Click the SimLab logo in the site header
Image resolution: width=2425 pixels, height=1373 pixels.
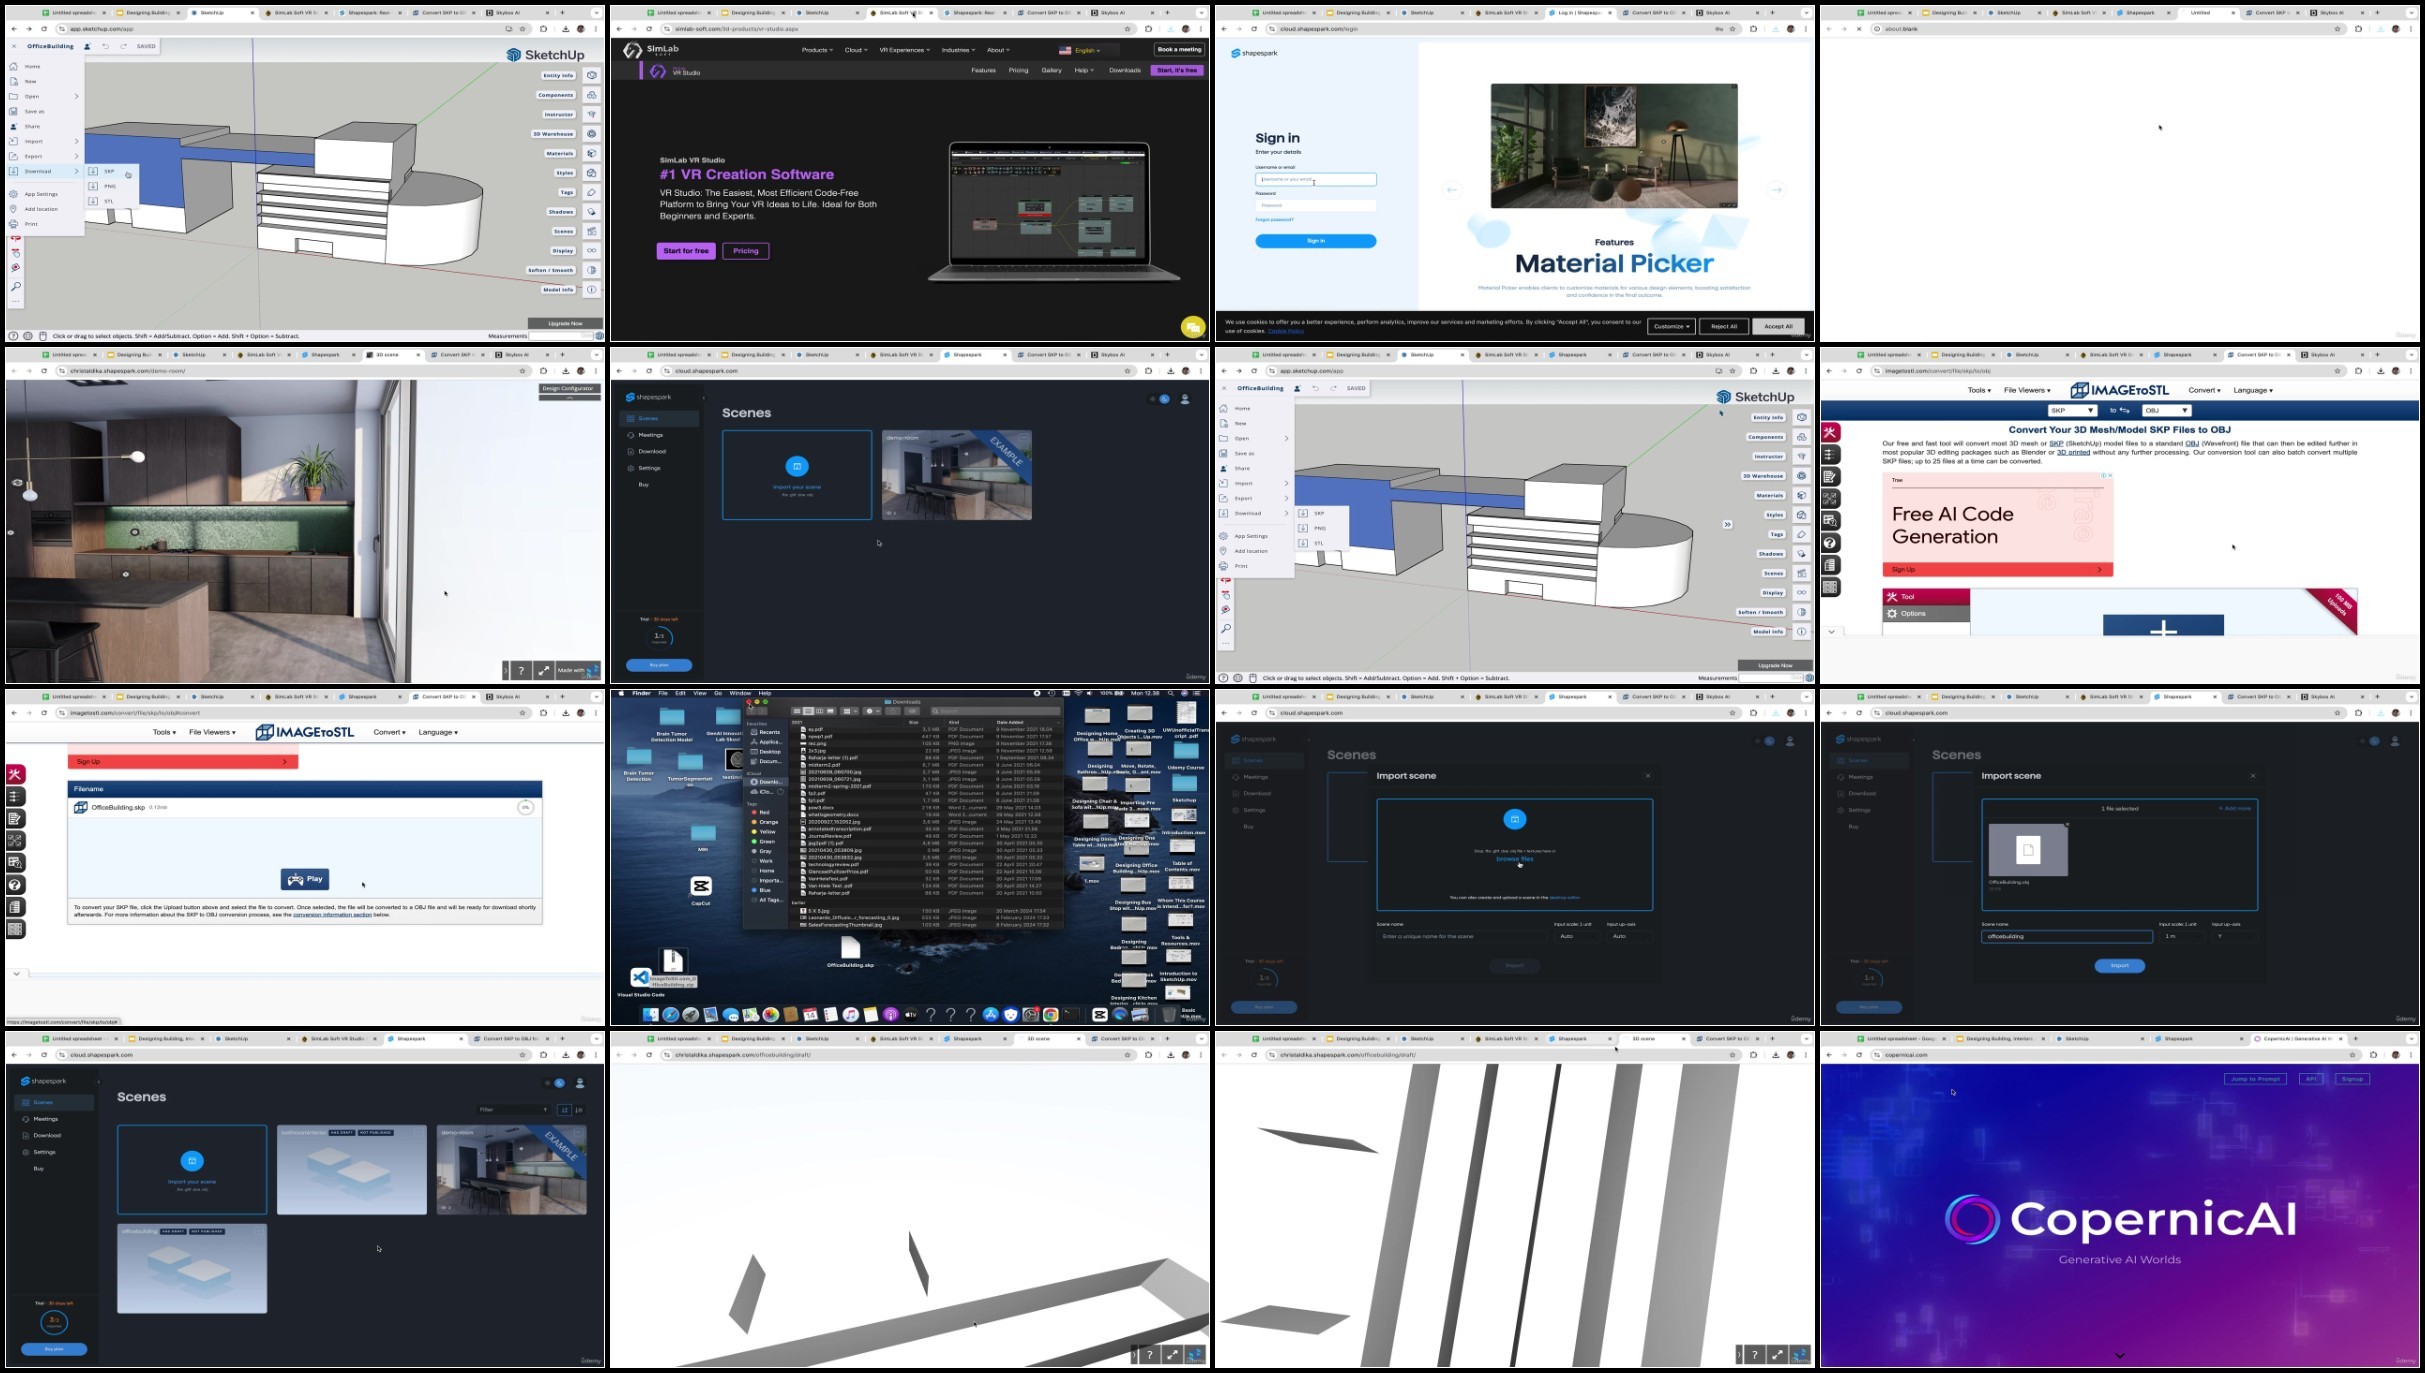click(x=651, y=50)
